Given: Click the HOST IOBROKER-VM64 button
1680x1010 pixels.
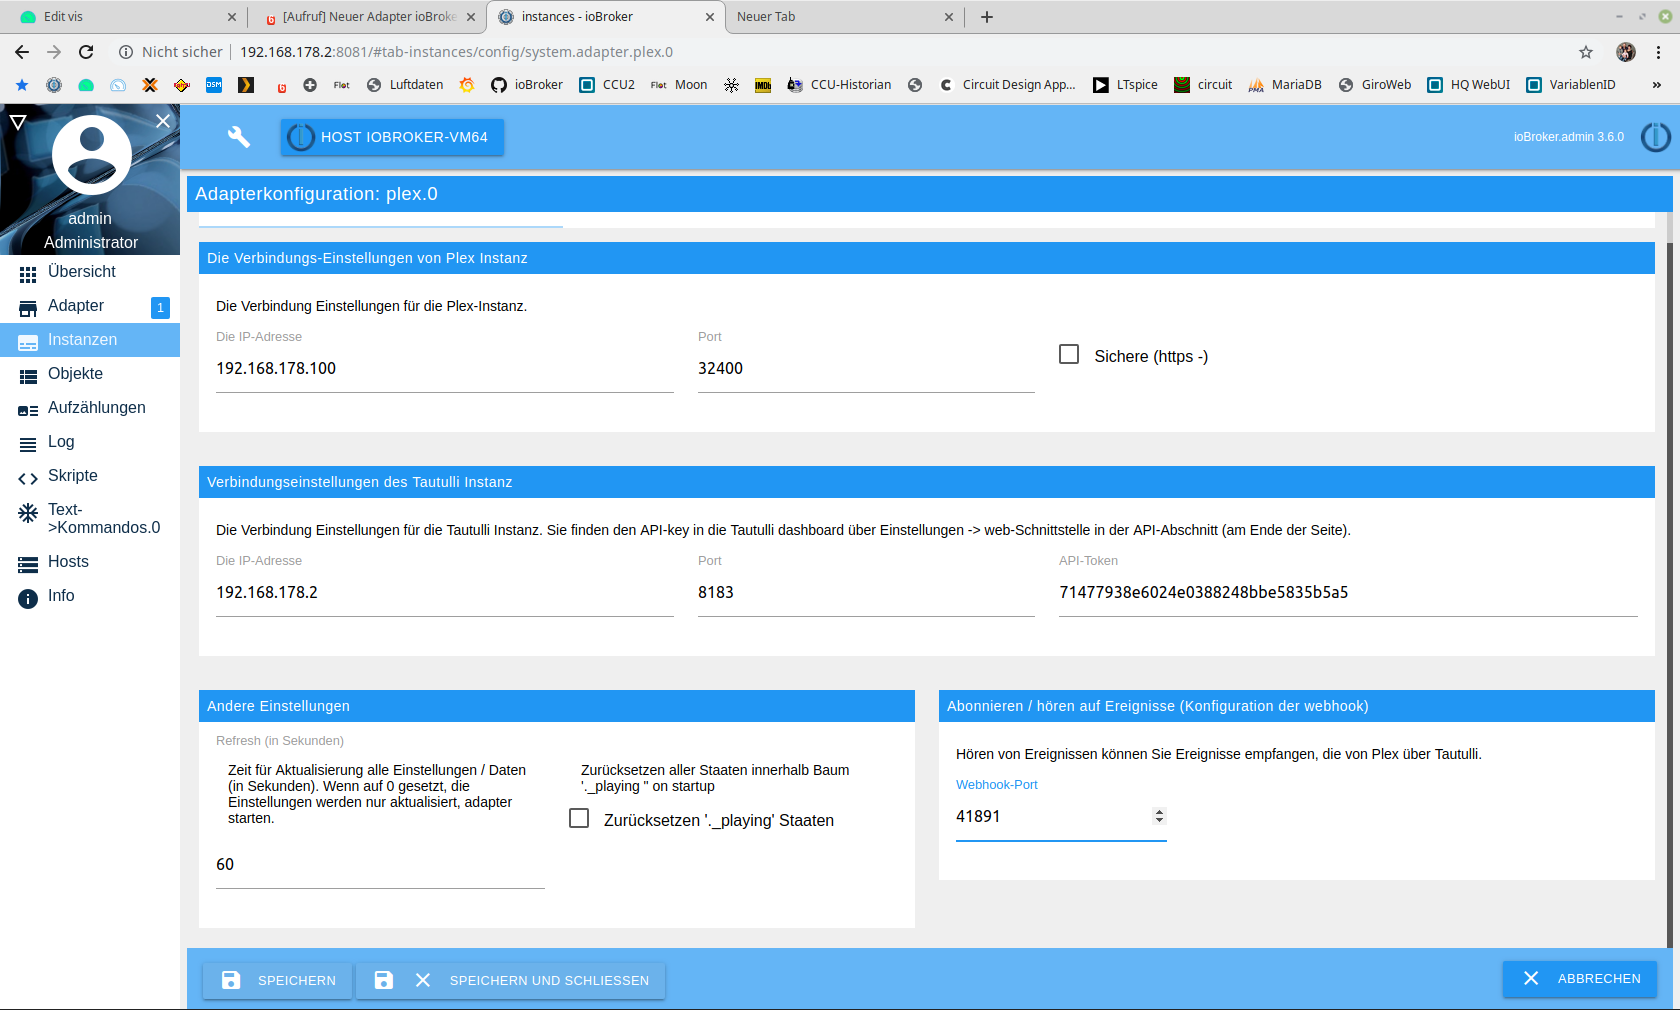Looking at the screenshot, I should (x=392, y=137).
